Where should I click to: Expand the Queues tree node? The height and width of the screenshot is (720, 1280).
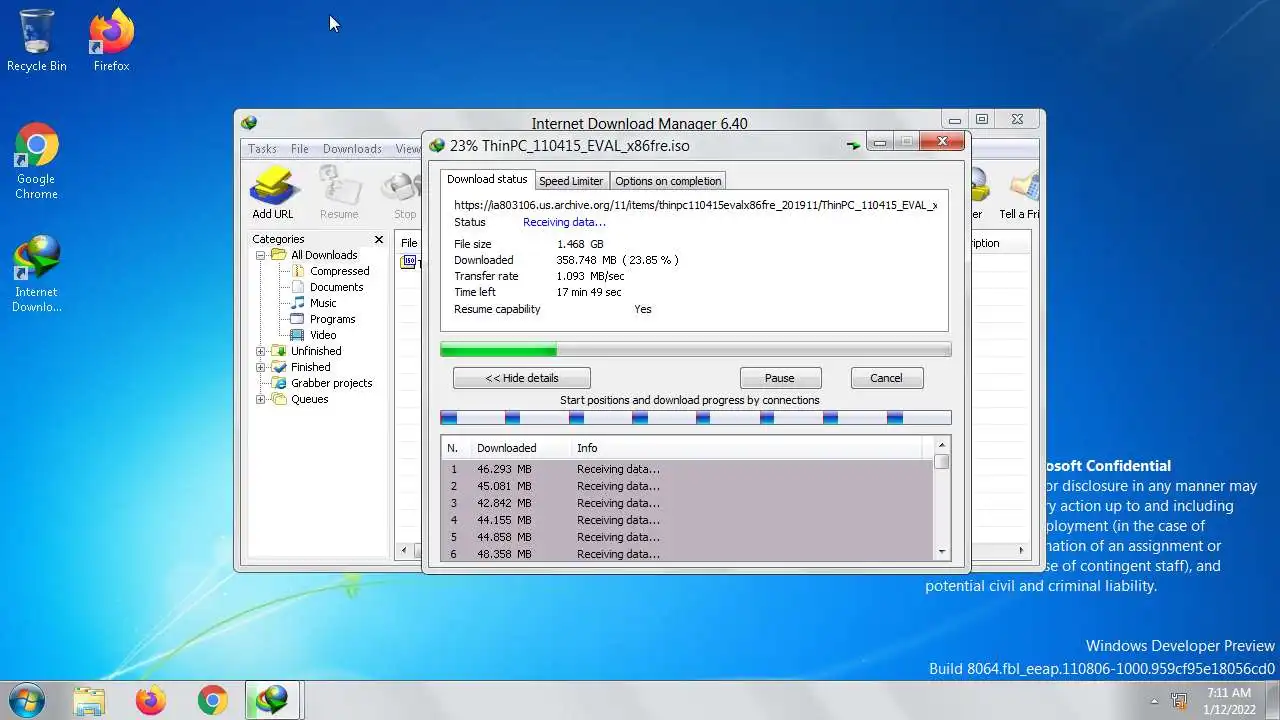tap(261, 399)
